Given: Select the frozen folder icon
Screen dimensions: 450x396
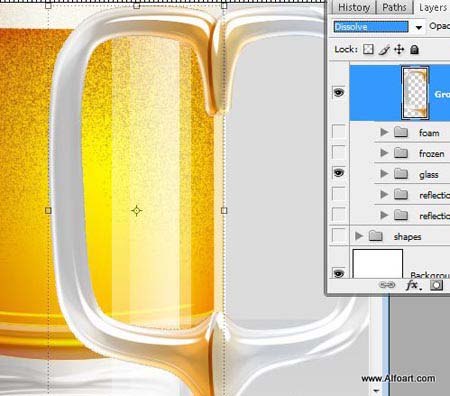Looking at the screenshot, I should [x=401, y=153].
